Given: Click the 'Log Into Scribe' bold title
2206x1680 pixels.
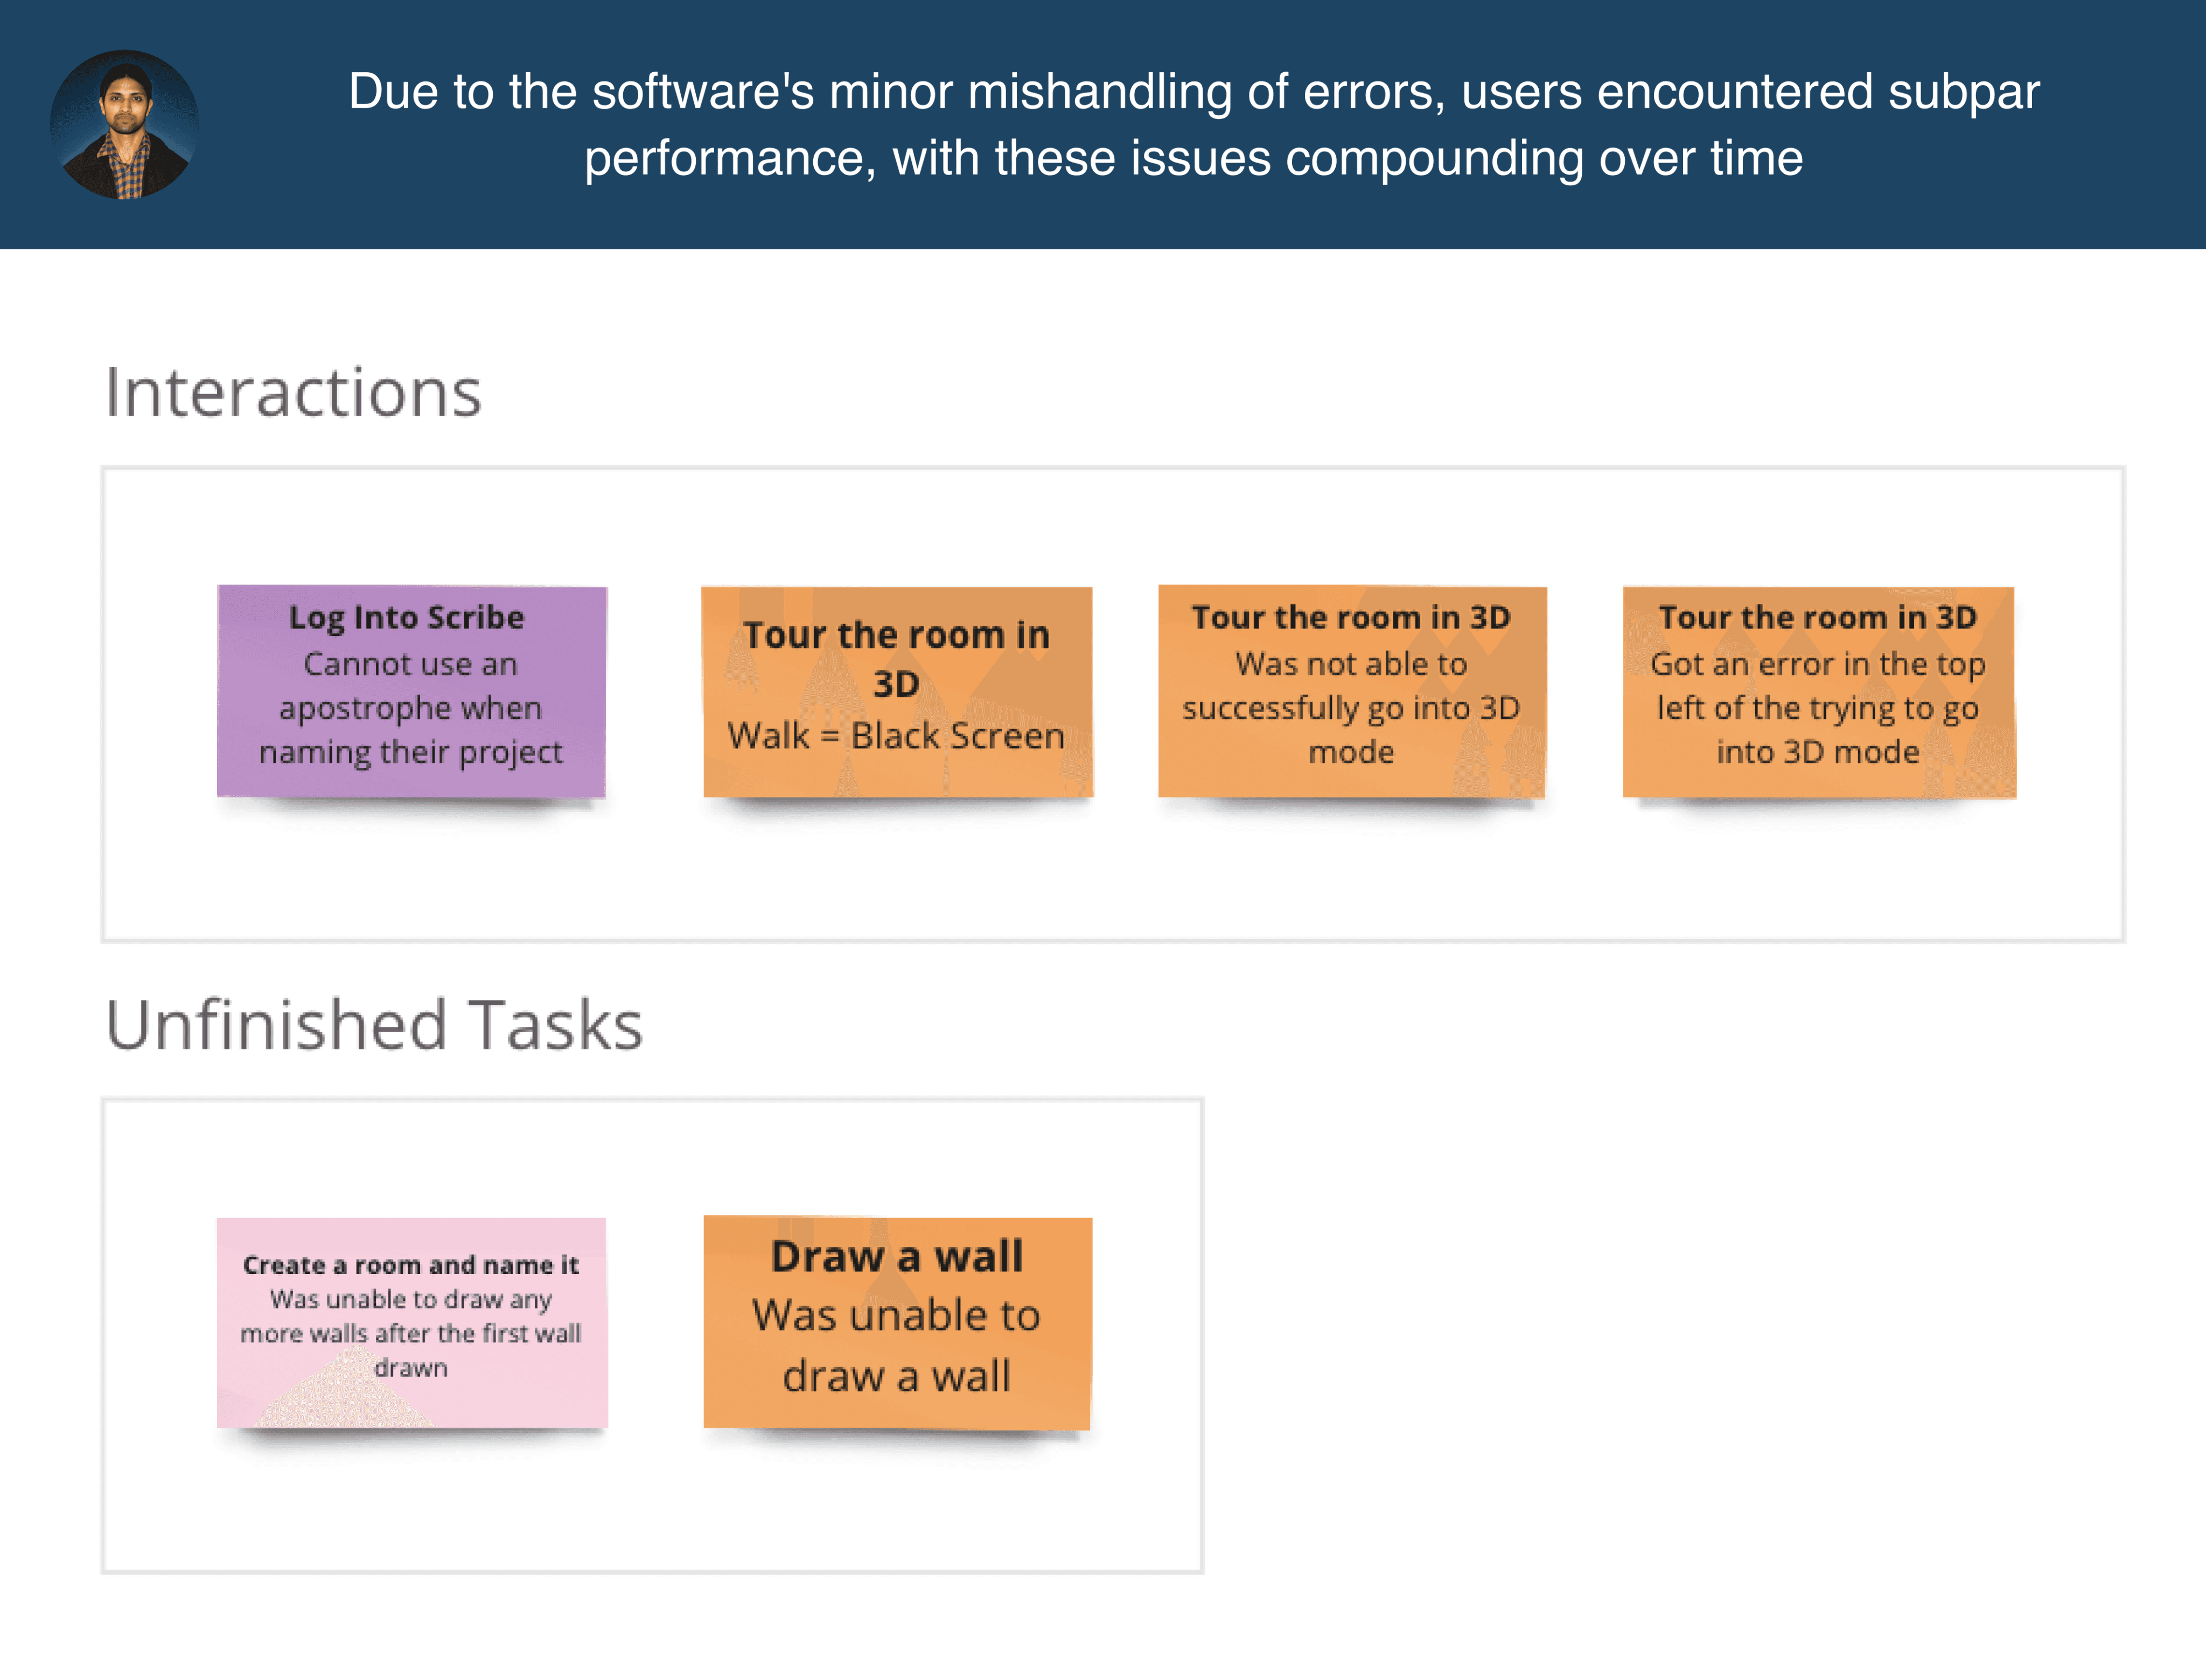Looking at the screenshot, I should [x=406, y=617].
